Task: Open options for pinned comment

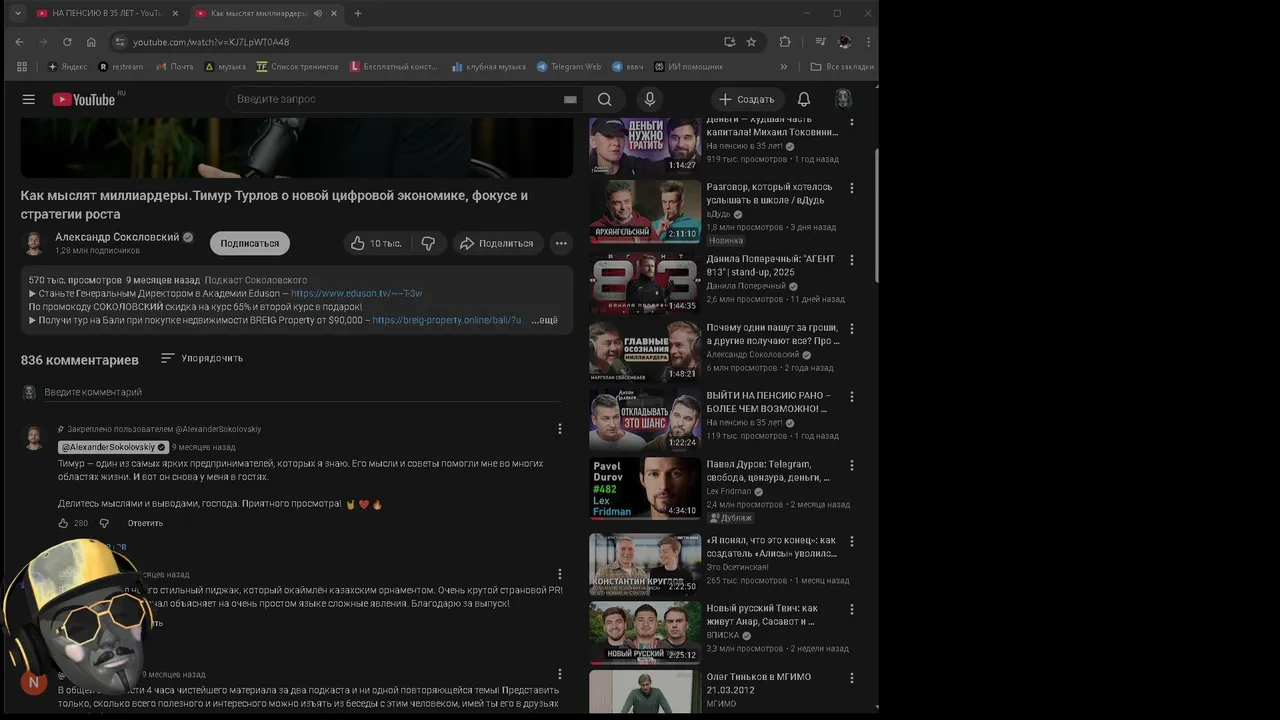Action: click(x=560, y=429)
